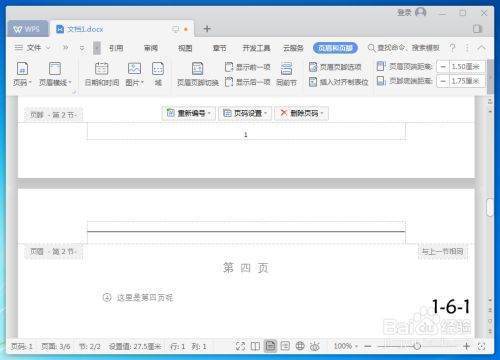Switch to the 章节 tab

(x=220, y=48)
